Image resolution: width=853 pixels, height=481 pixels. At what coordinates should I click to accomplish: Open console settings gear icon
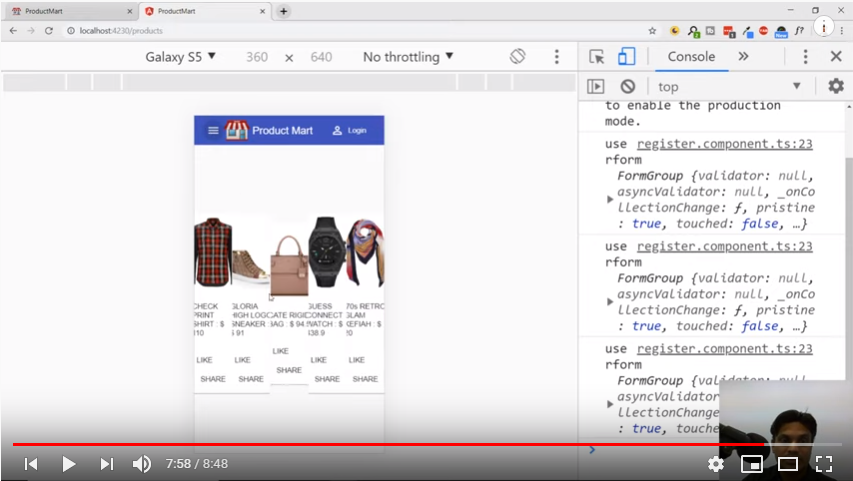tap(835, 87)
